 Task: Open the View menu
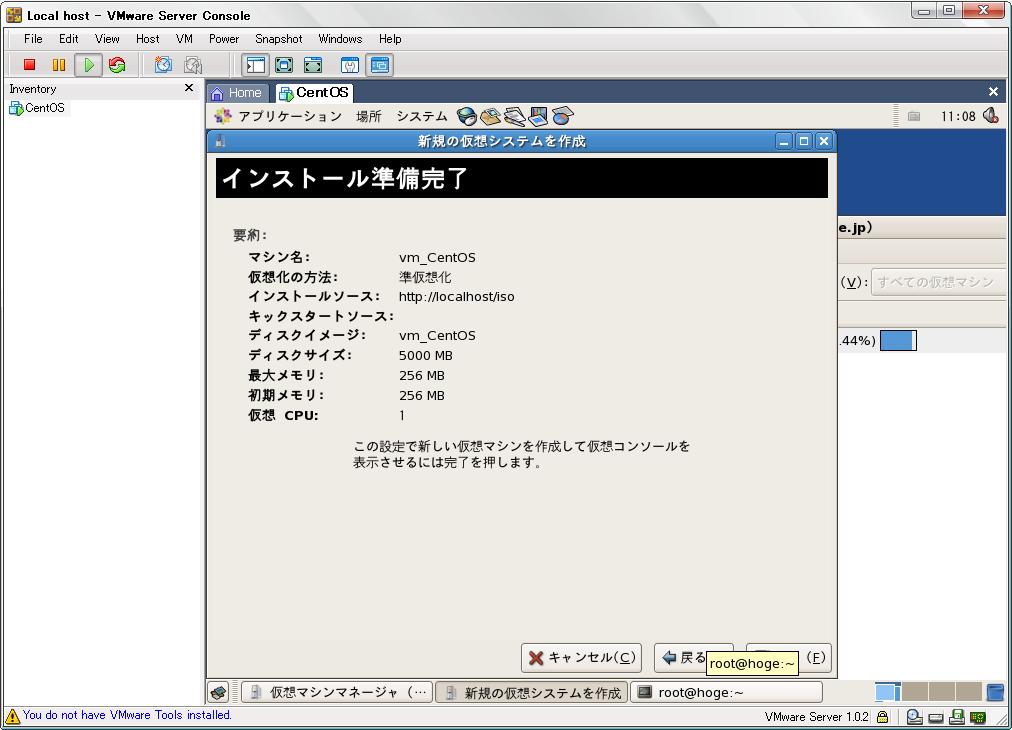[x=107, y=39]
